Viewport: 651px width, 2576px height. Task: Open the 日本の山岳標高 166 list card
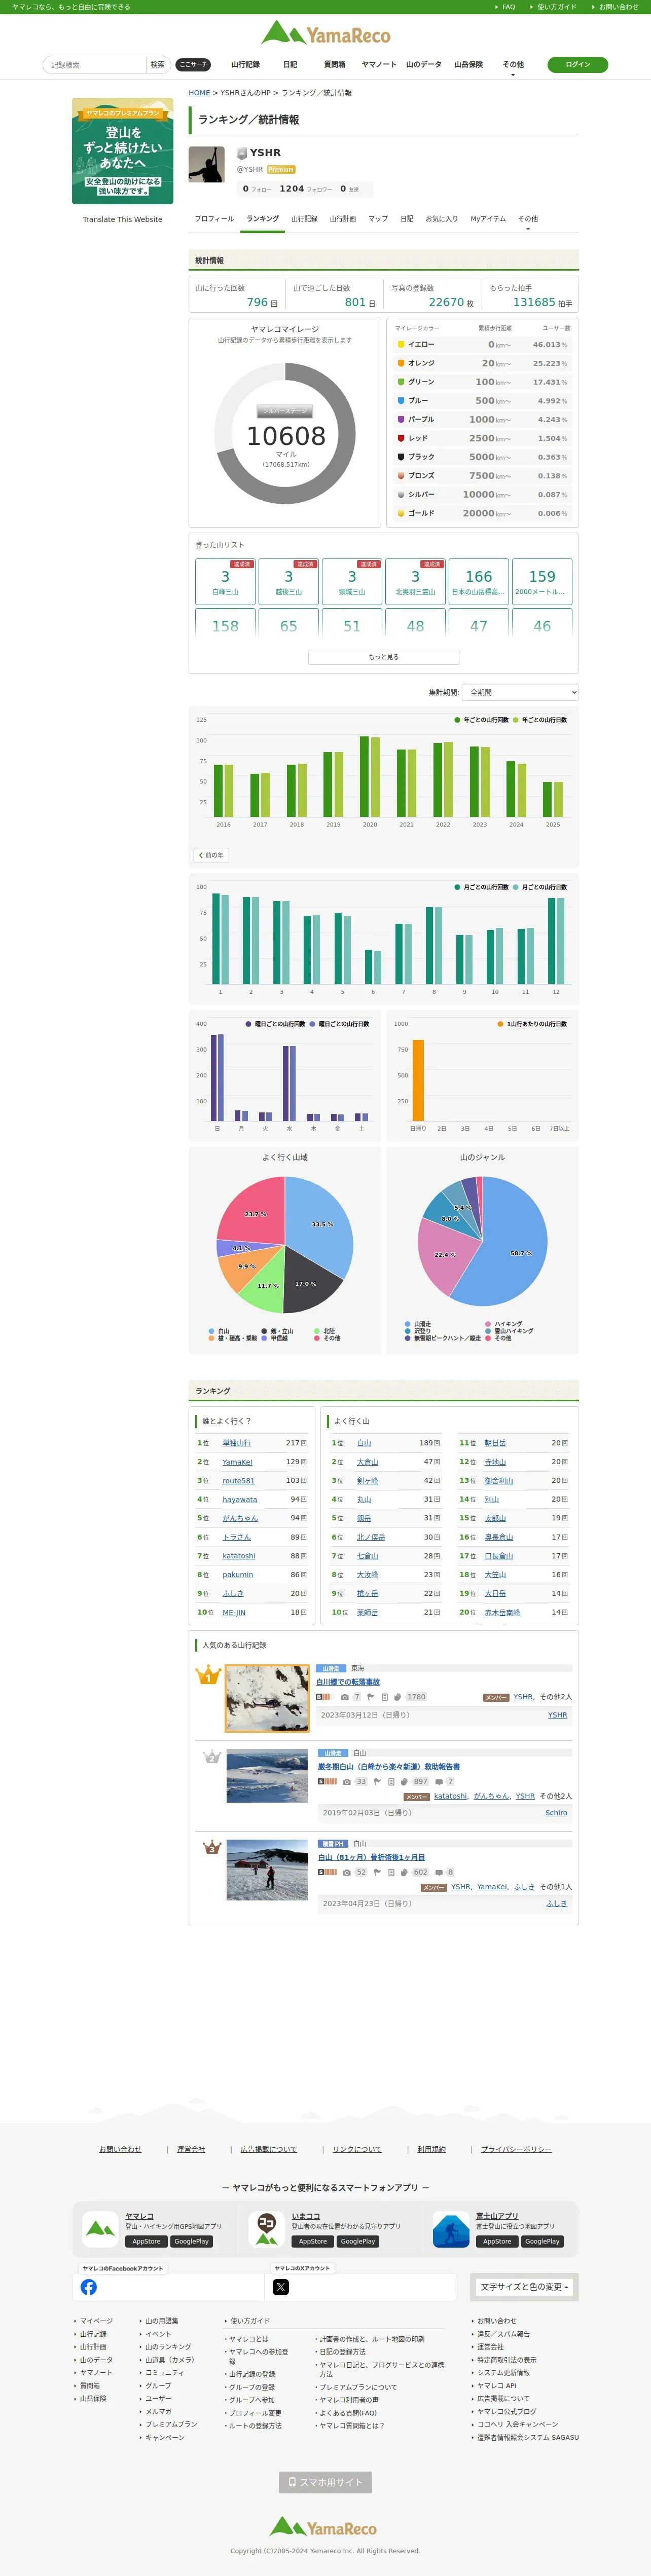coord(479,581)
